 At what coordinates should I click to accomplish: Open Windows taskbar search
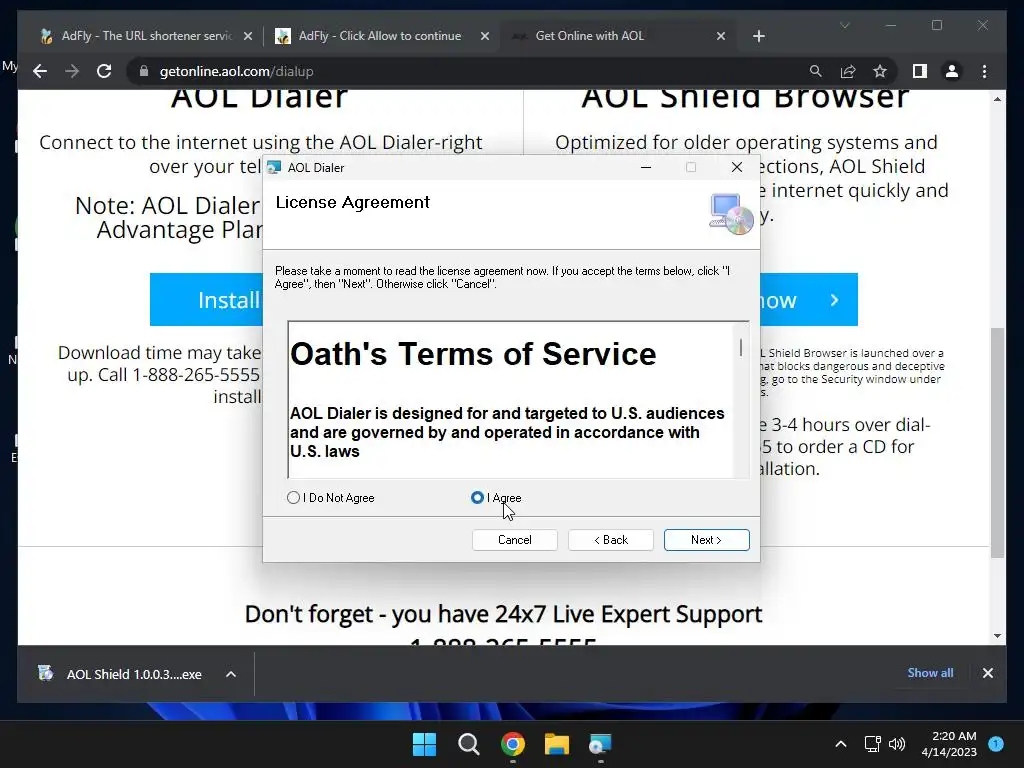(468, 744)
